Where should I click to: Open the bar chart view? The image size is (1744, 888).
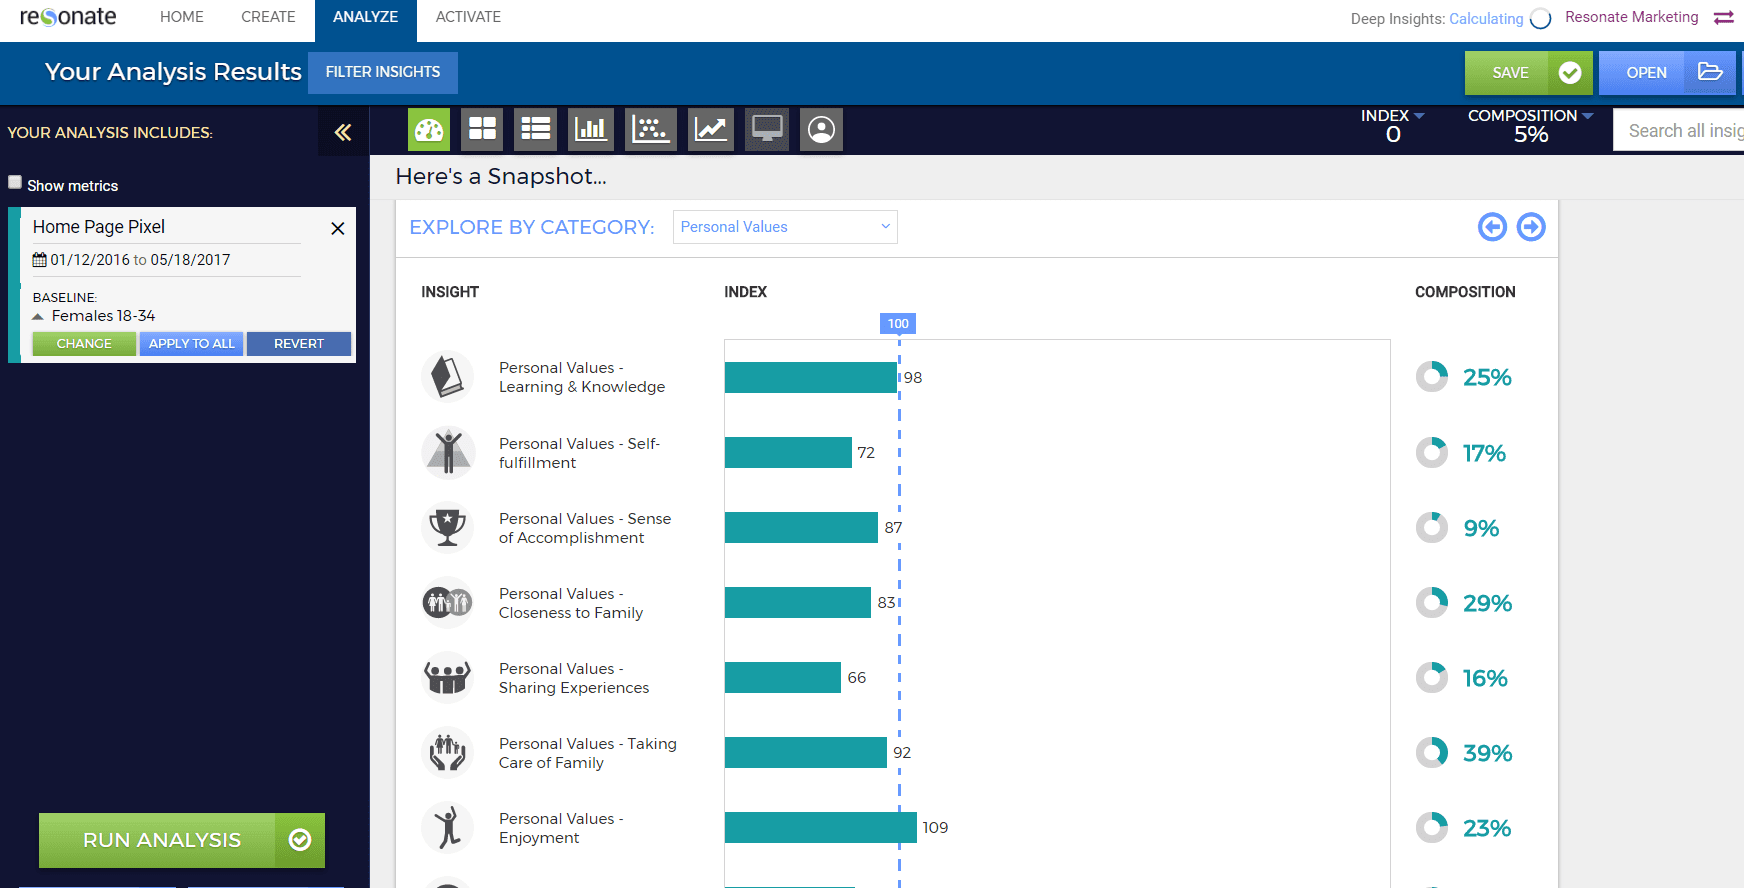coord(591,130)
